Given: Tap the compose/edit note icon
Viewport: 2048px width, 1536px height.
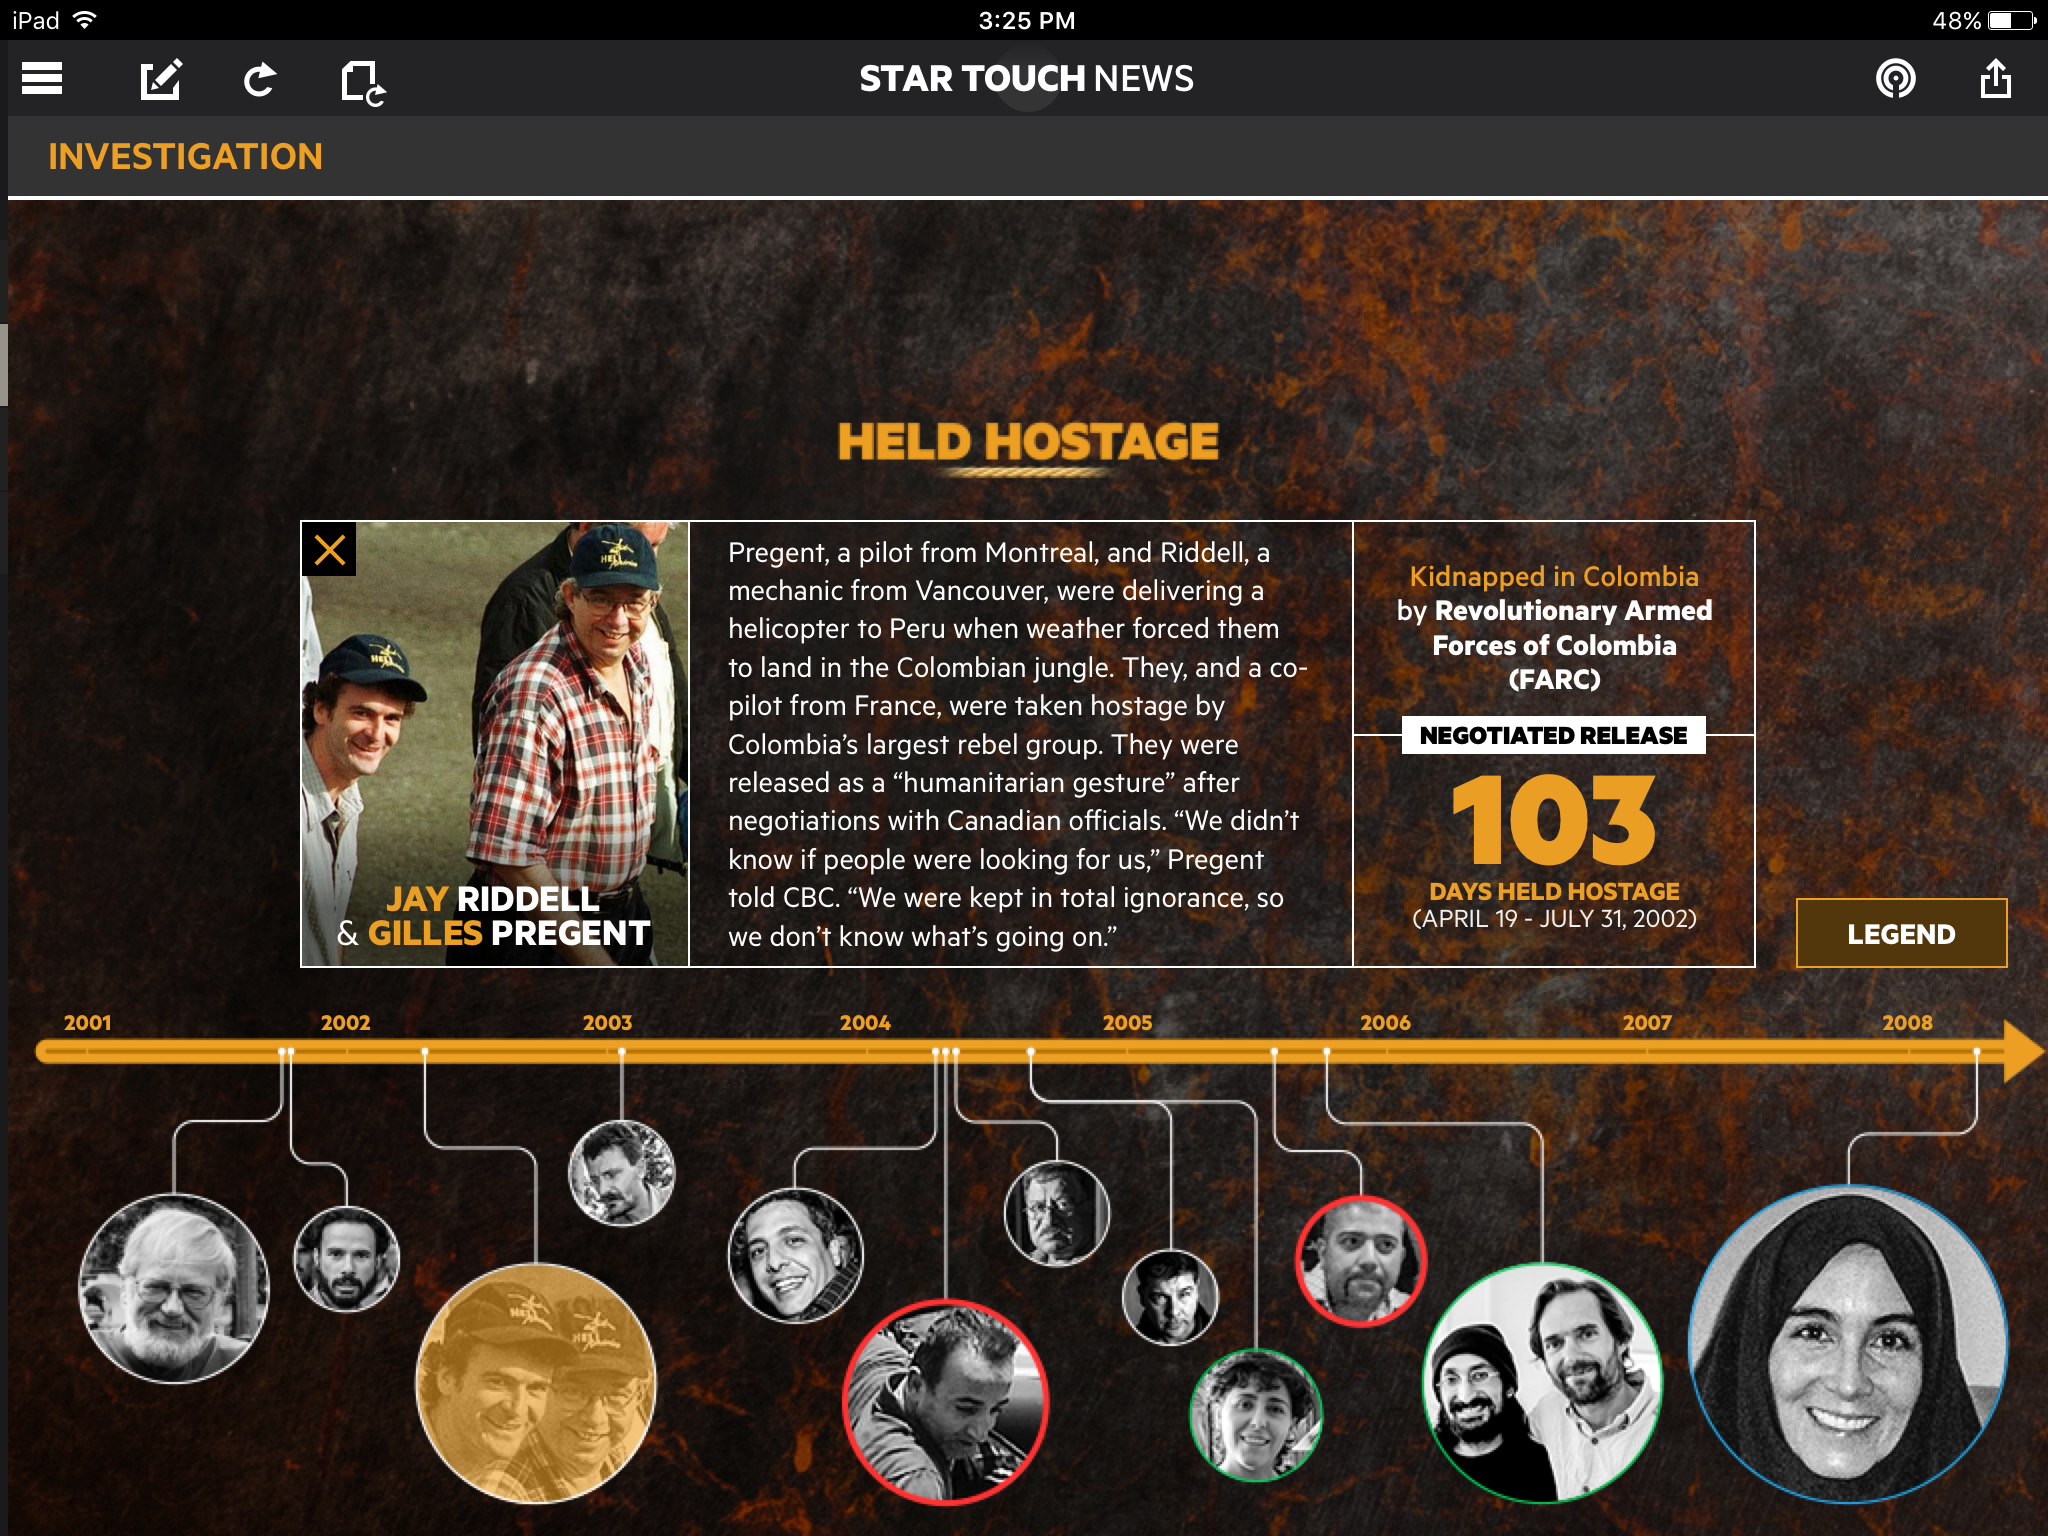Looking at the screenshot, I should click(160, 79).
